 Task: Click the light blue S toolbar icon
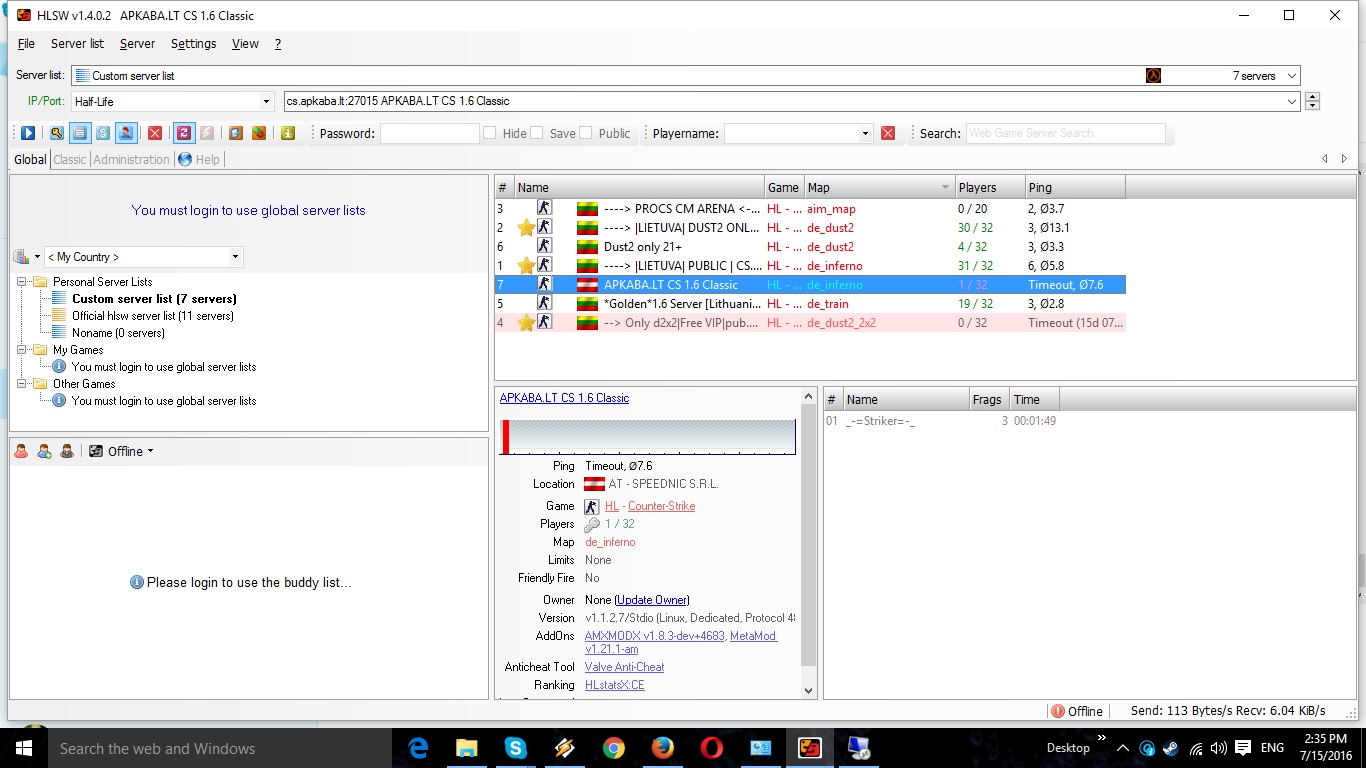click(x=103, y=133)
